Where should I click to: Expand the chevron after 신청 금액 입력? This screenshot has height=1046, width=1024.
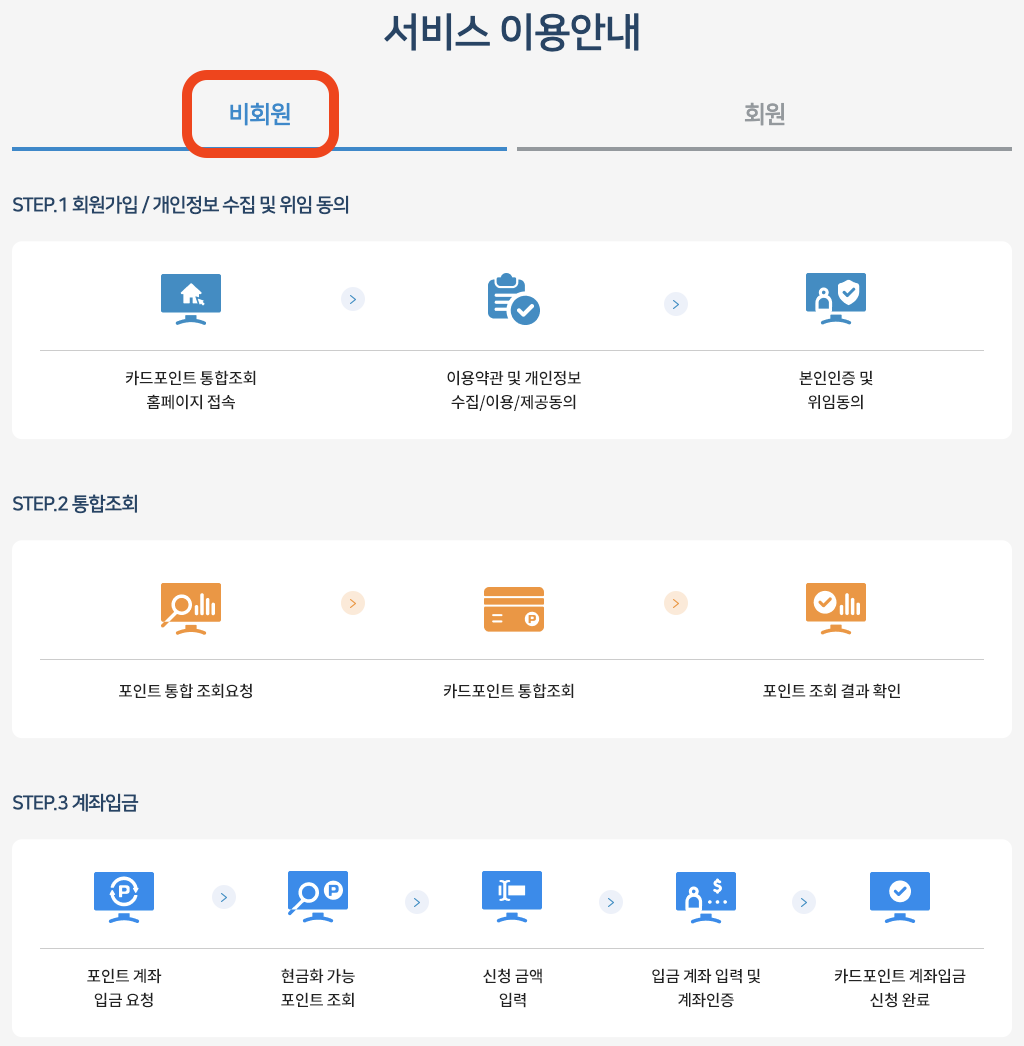(x=610, y=901)
